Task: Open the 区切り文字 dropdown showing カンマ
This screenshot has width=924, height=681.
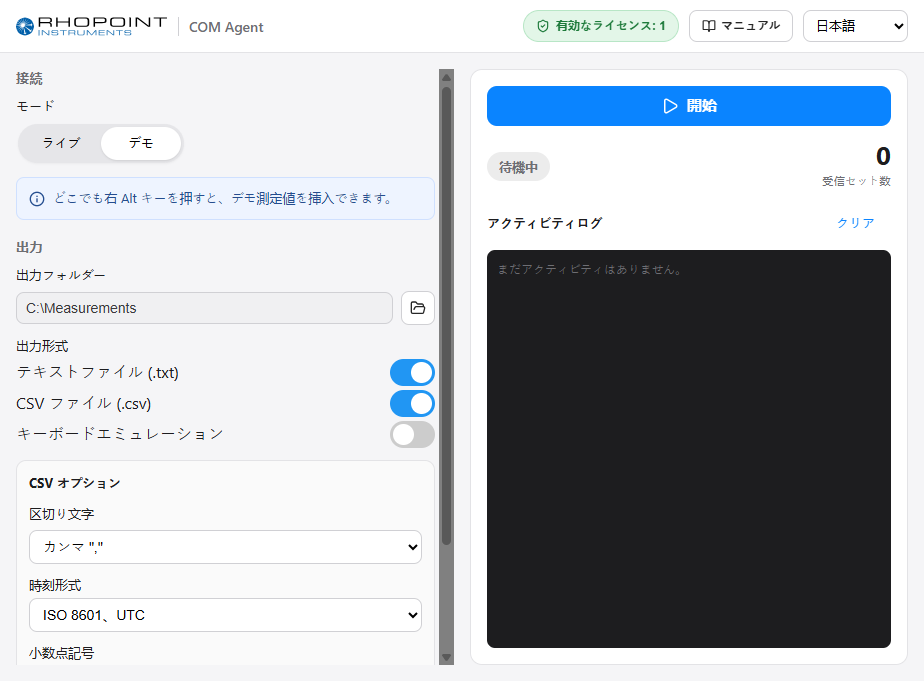Action: tap(225, 547)
